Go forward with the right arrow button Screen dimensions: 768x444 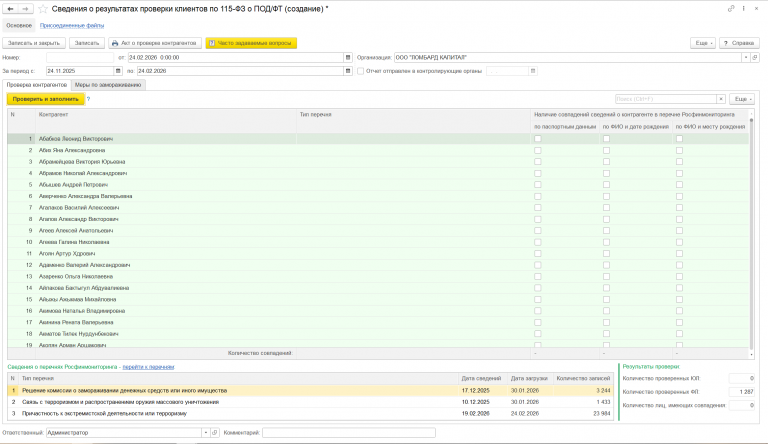point(25,9)
